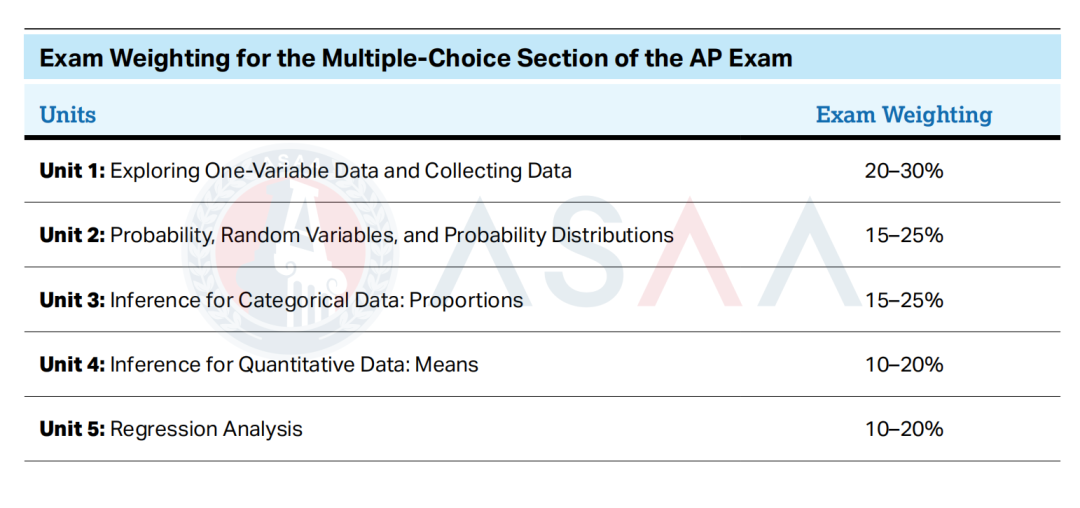Click the Unit 5 10–20% weighting

[904, 429]
